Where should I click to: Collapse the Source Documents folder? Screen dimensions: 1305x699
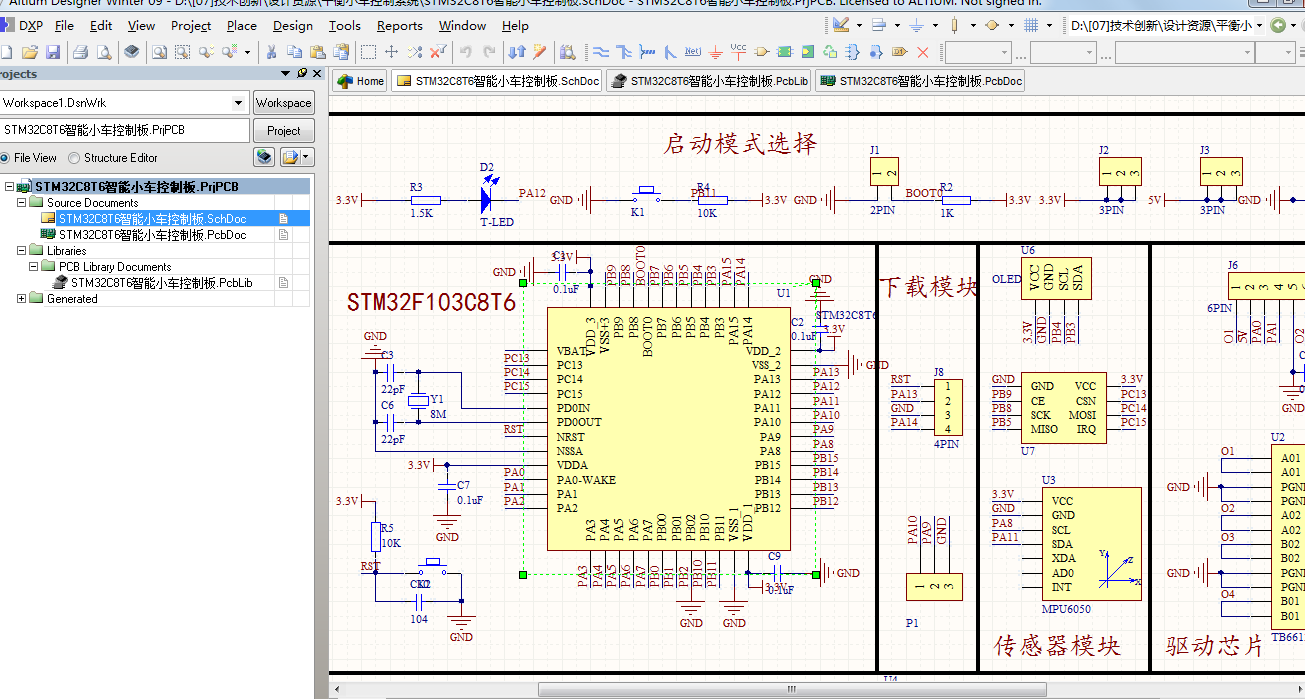22,203
